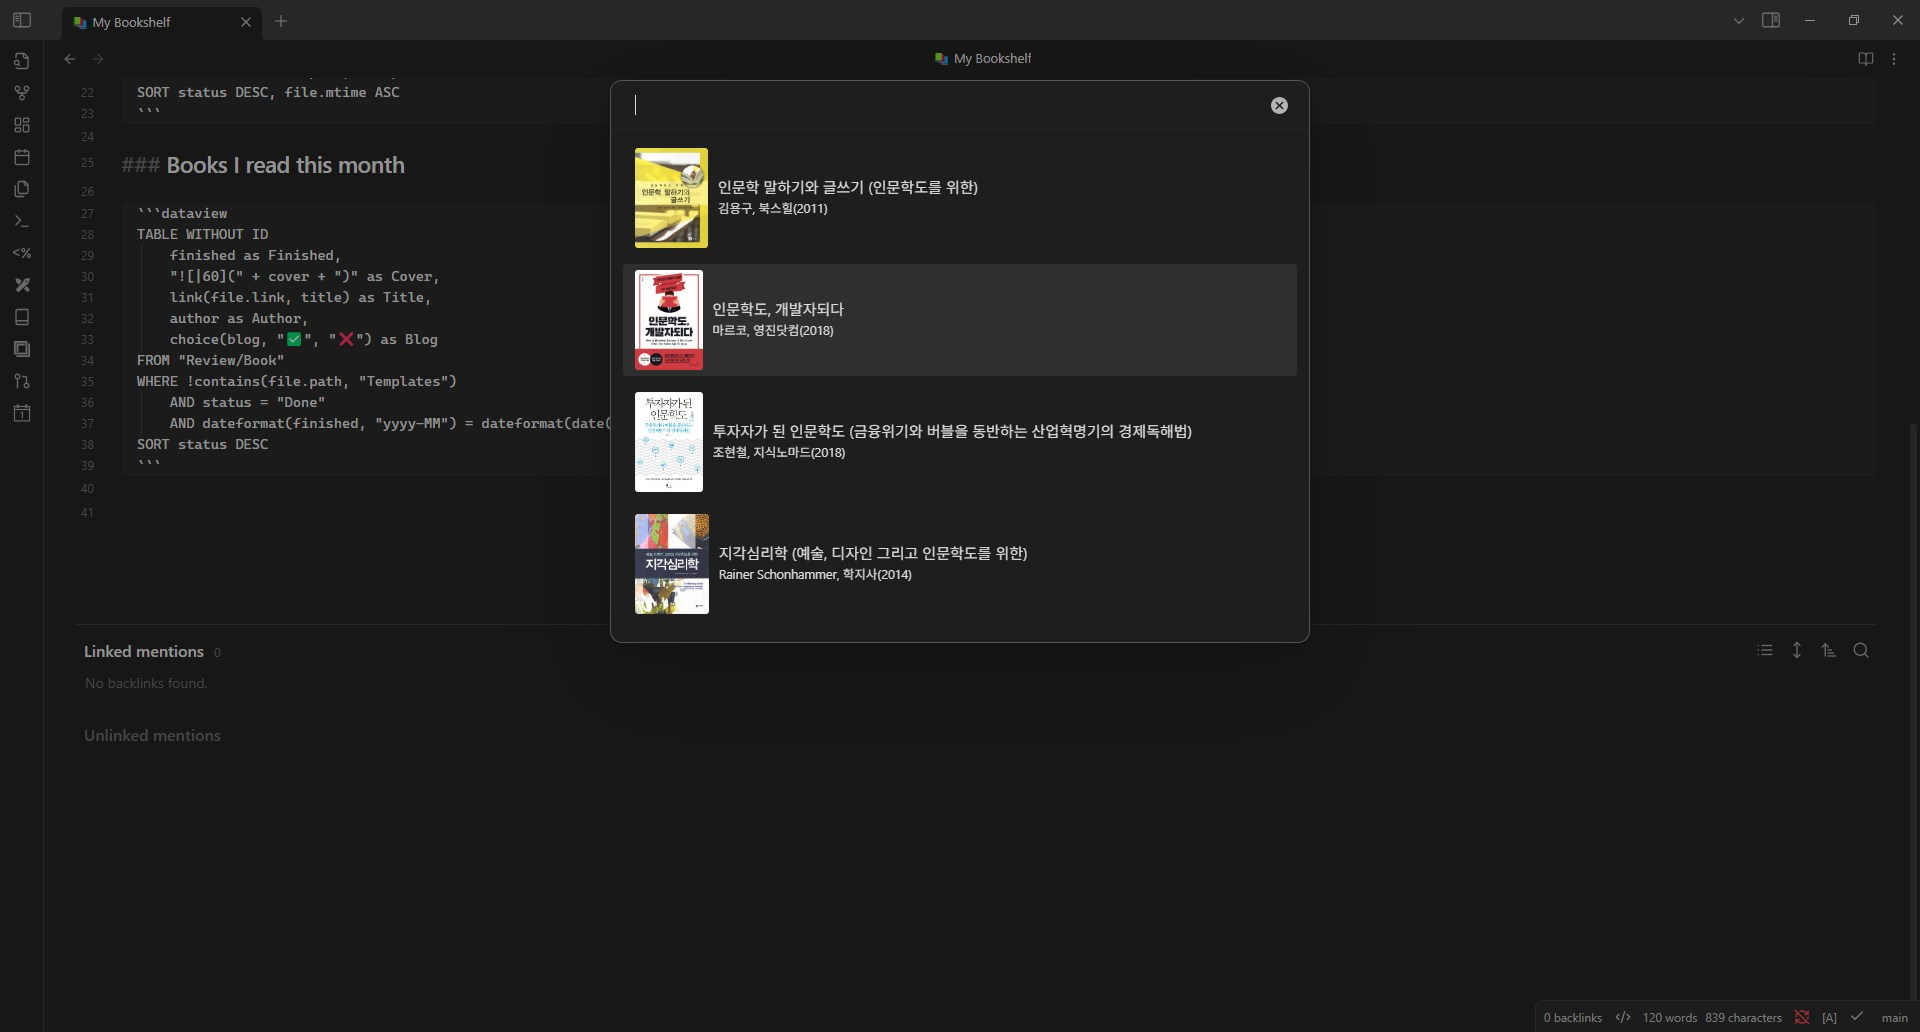Toggle the right sidebar
Image resolution: width=1920 pixels, height=1032 pixels.
(x=1771, y=20)
